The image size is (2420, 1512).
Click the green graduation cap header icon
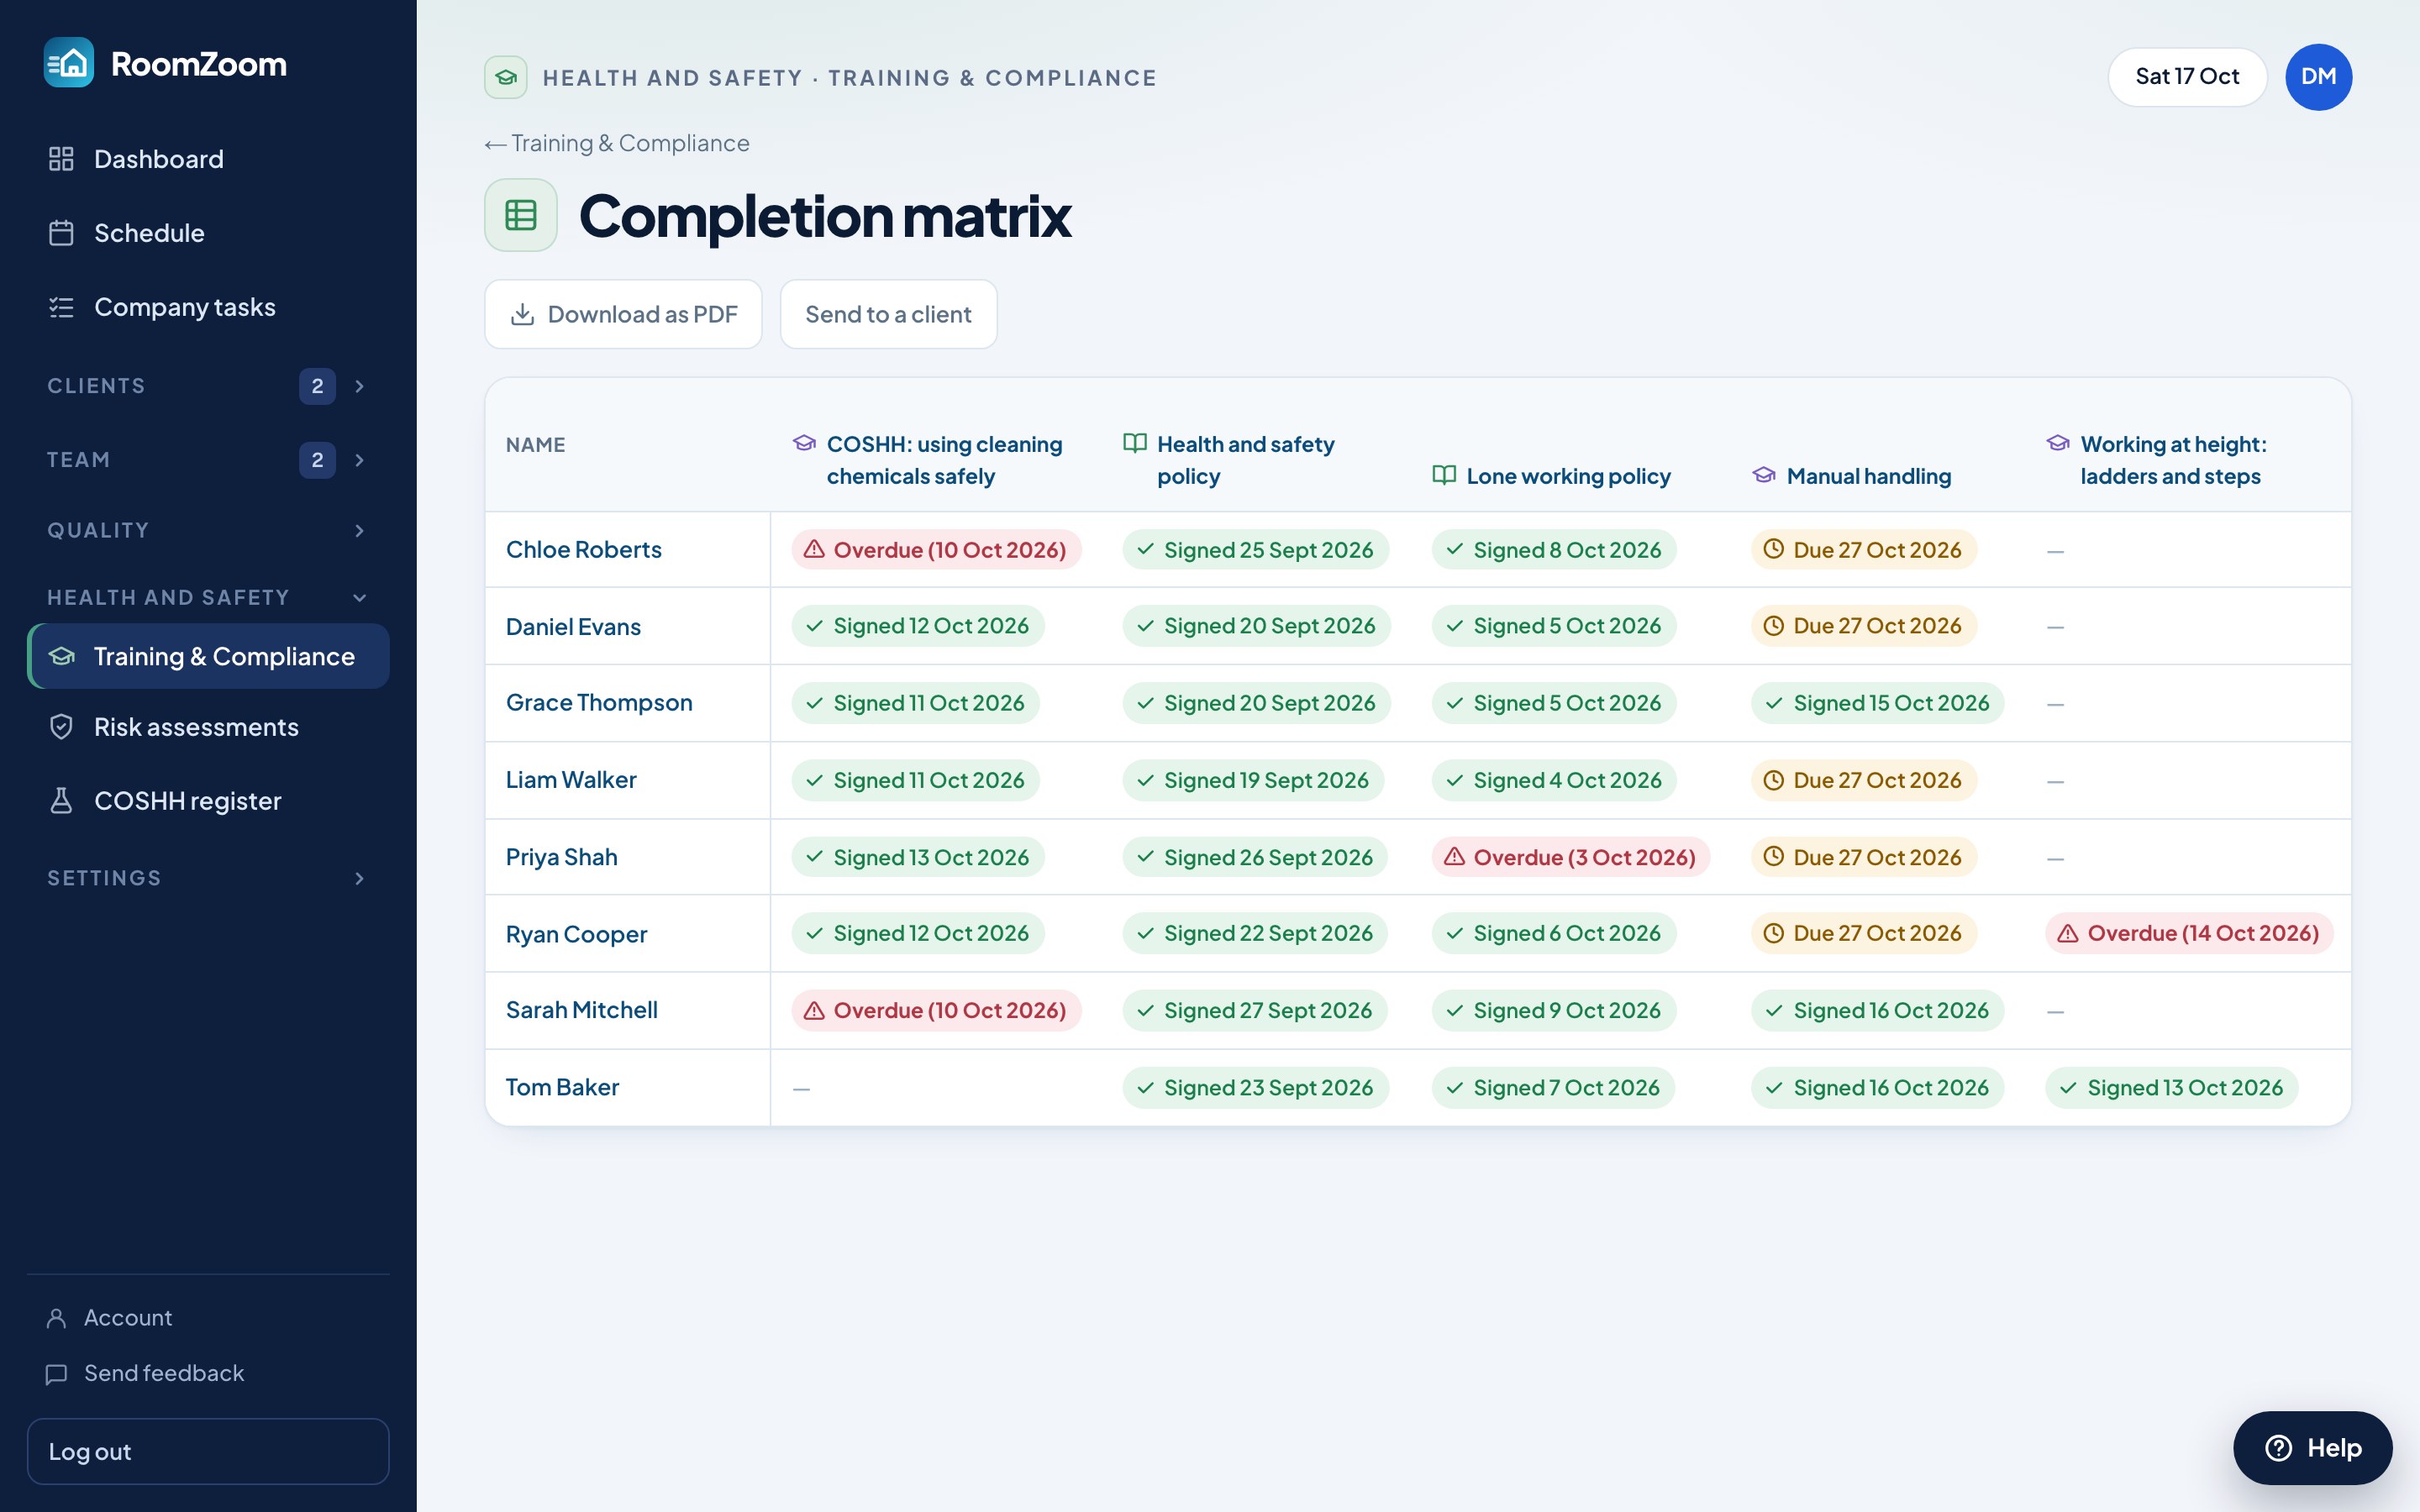[506, 77]
